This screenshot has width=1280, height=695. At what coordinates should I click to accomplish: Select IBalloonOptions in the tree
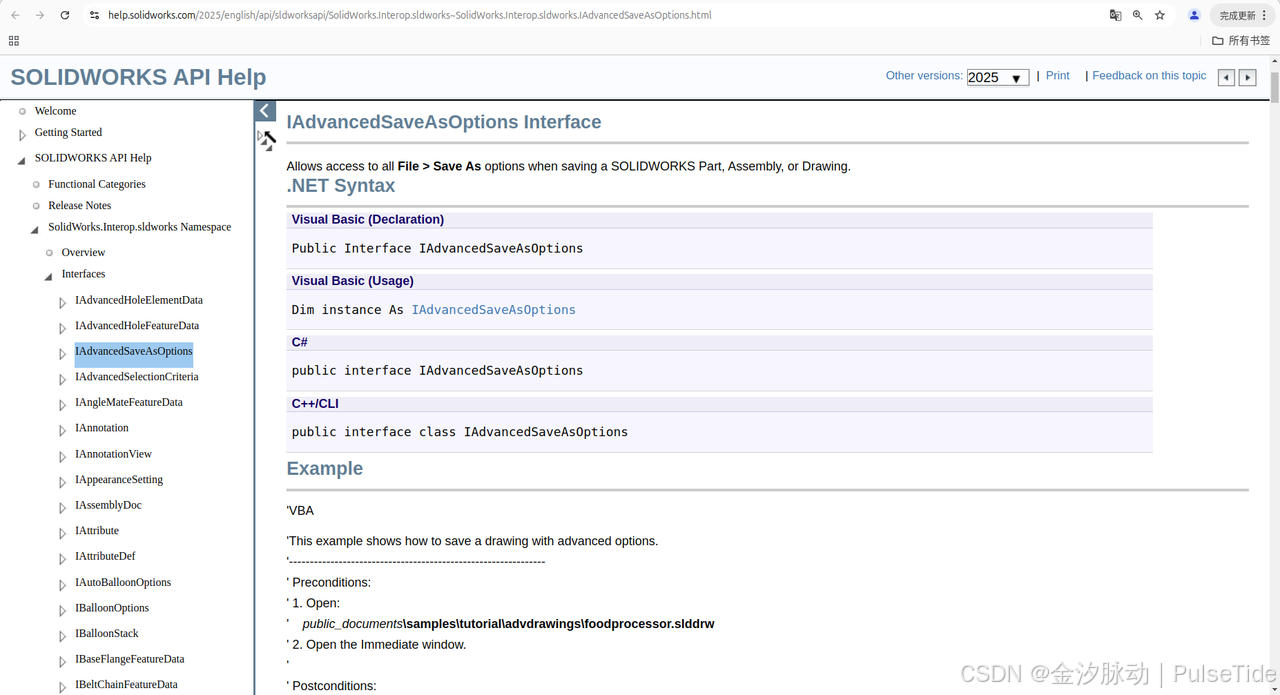(x=112, y=608)
